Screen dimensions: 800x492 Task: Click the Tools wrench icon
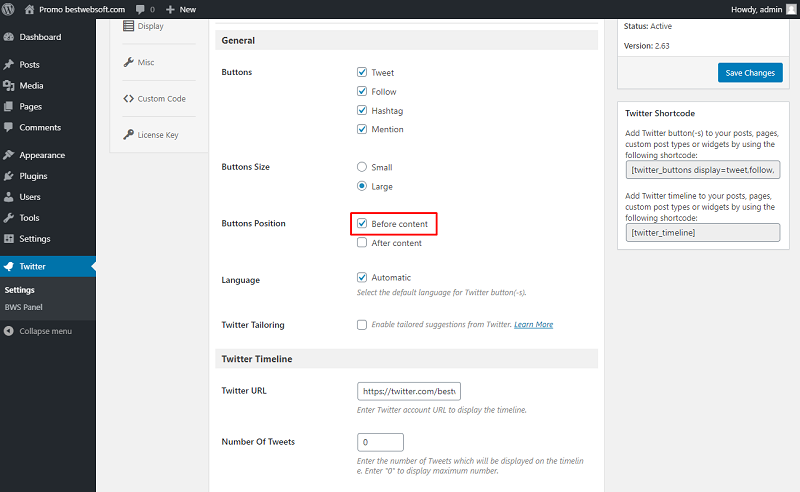pyautogui.click(x=9, y=217)
